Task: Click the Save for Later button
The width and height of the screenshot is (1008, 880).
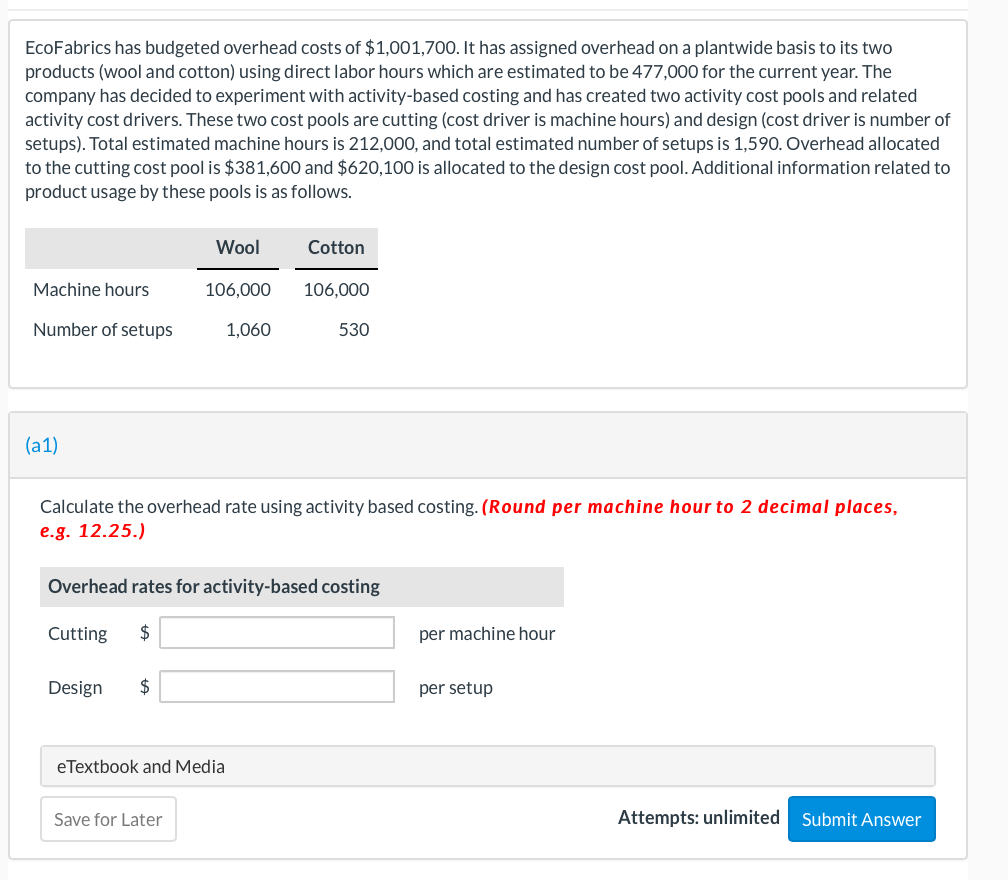Action: click(x=108, y=819)
